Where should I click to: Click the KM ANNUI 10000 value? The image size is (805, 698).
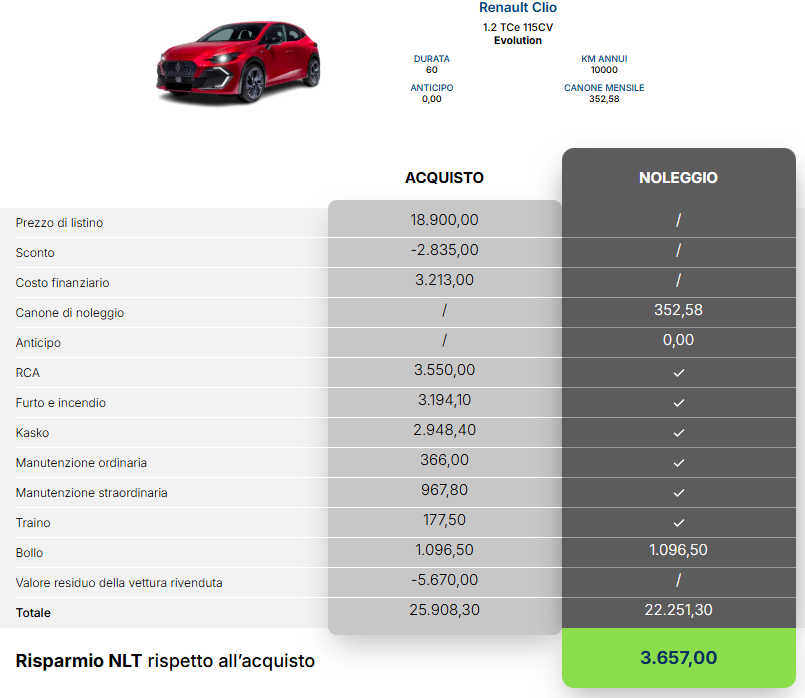click(604, 70)
